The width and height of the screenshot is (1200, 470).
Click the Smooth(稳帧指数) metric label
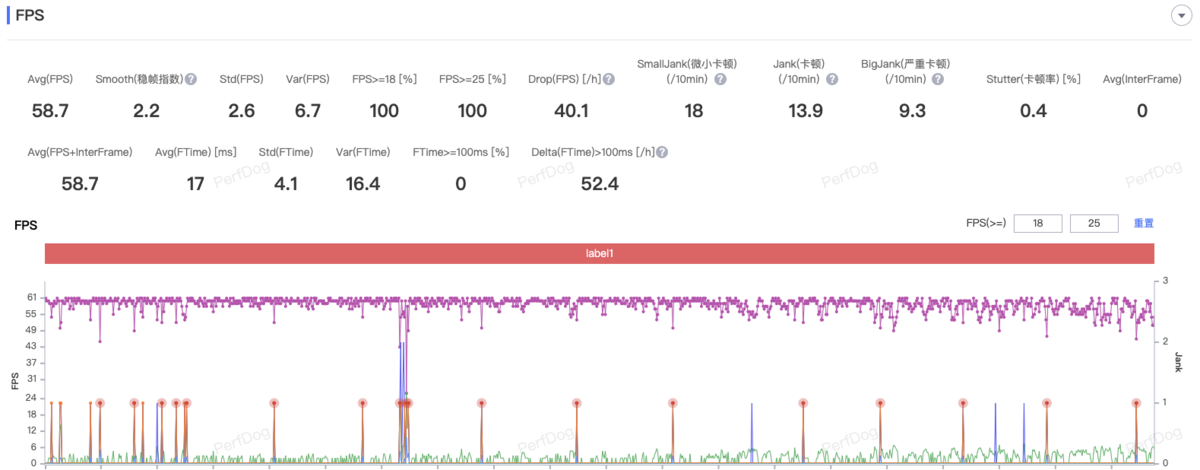point(139,79)
